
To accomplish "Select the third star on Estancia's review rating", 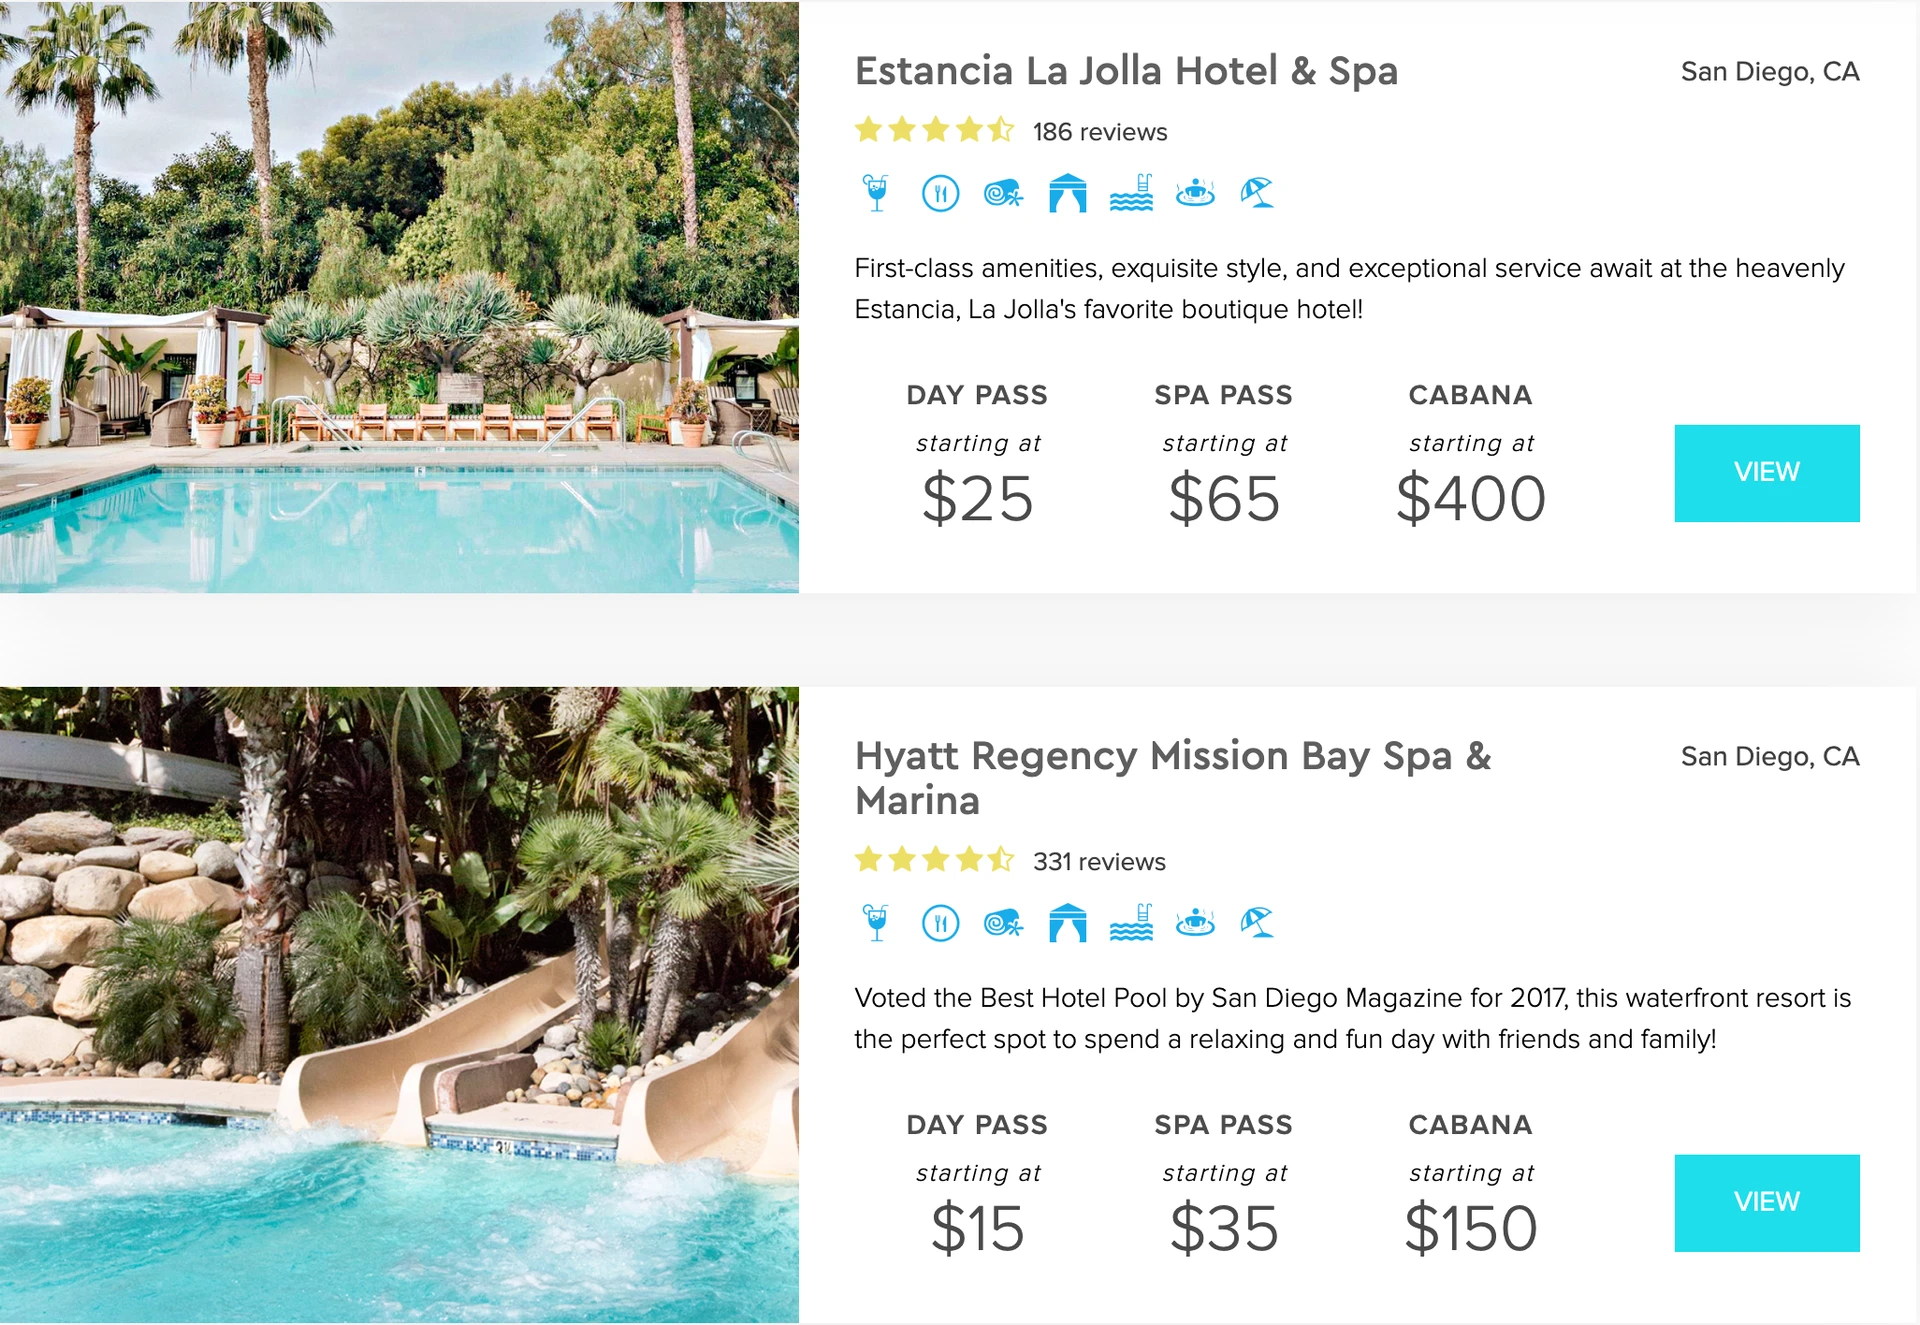I will click(x=937, y=130).
